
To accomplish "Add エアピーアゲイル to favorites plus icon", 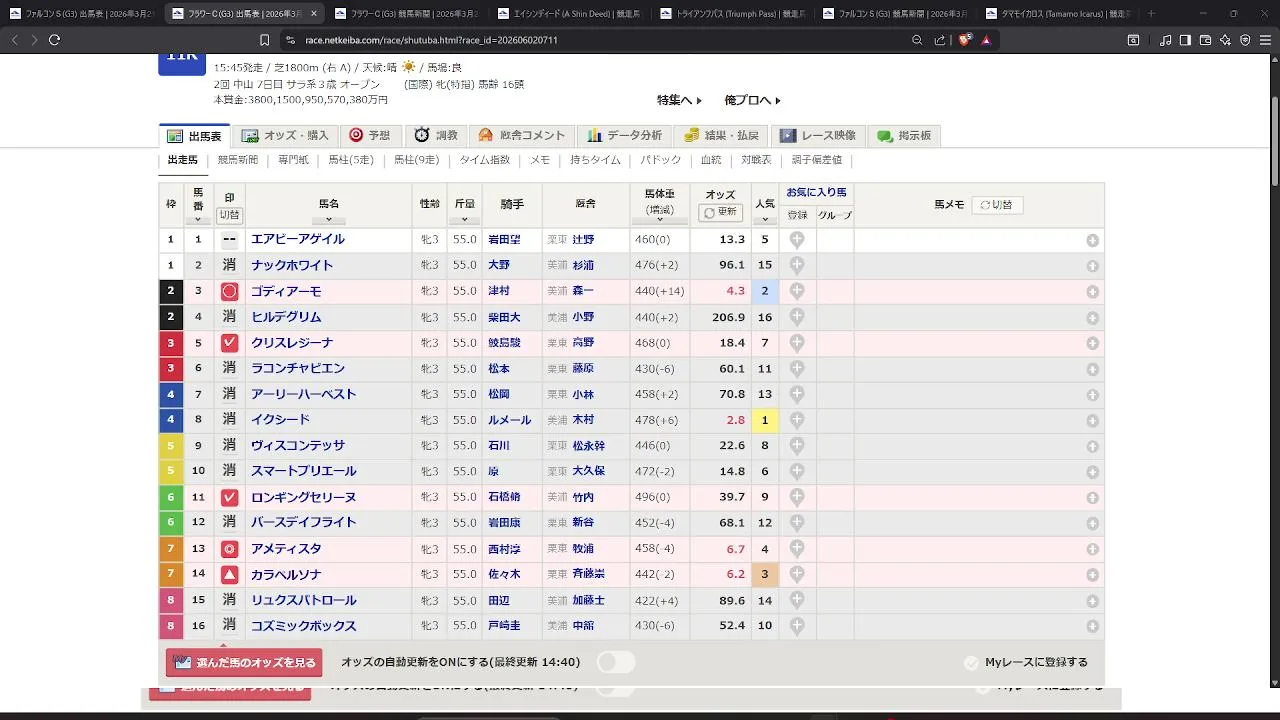I will click(x=797, y=240).
